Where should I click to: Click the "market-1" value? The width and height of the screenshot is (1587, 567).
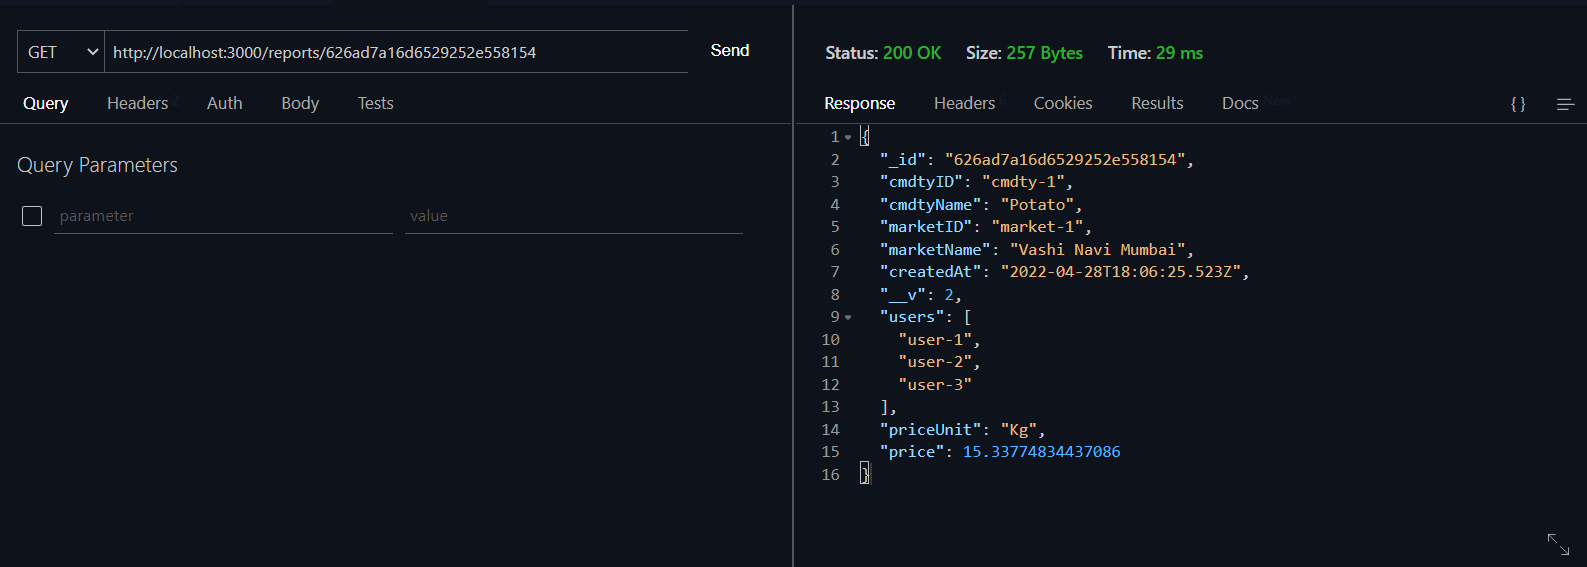(x=1038, y=227)
